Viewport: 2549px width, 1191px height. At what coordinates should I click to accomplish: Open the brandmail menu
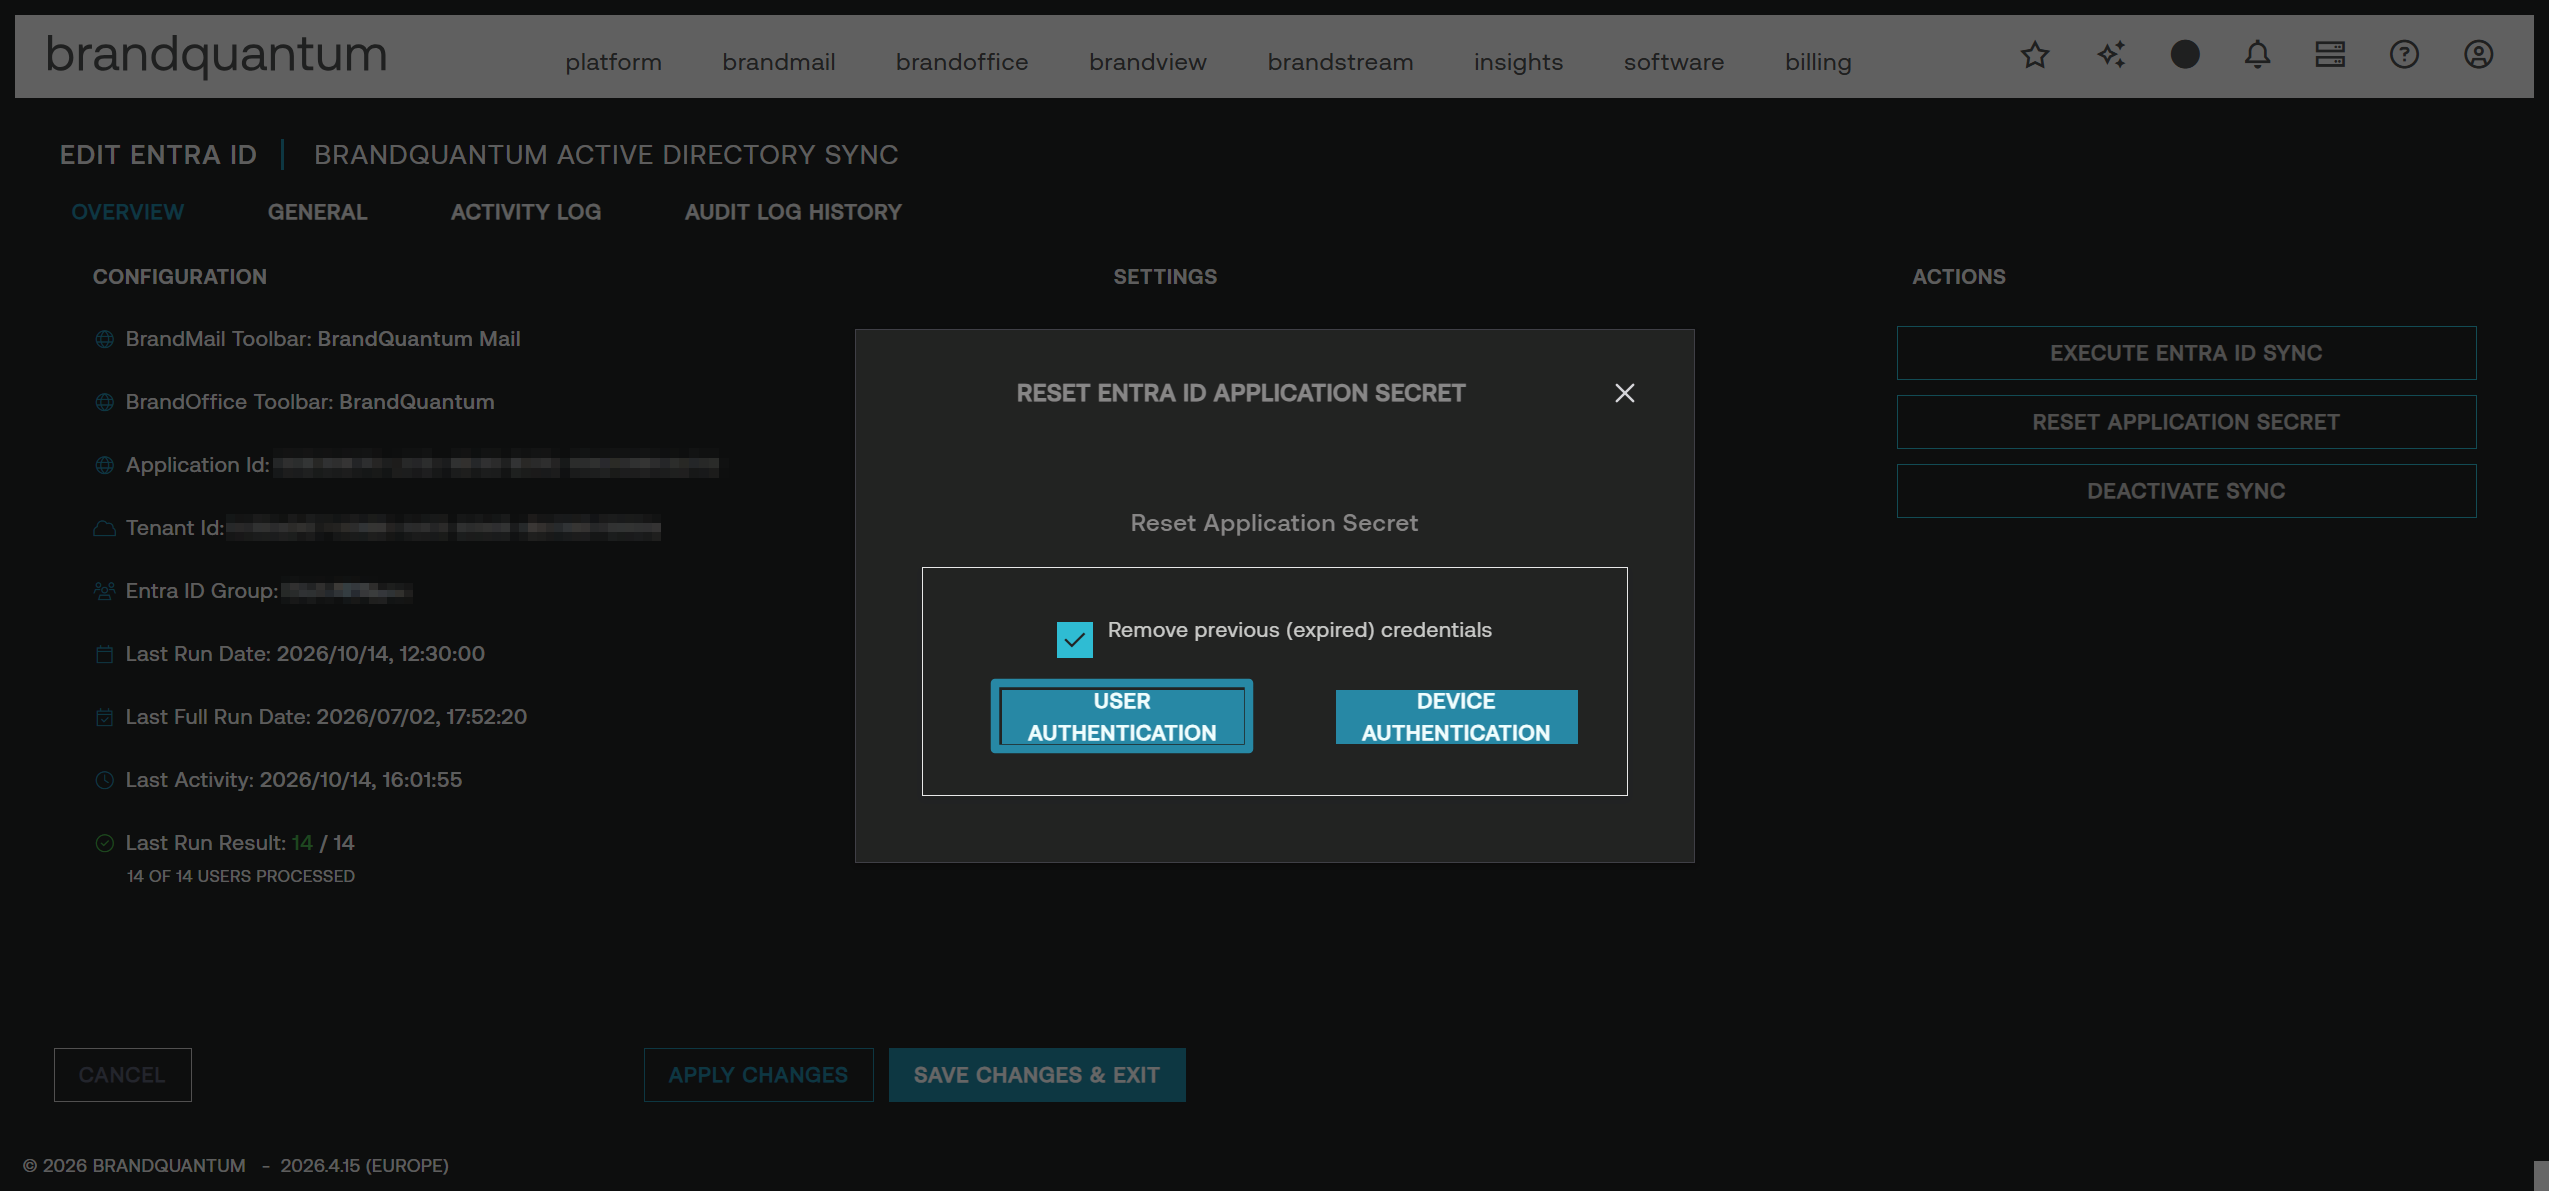click(778, 62)
